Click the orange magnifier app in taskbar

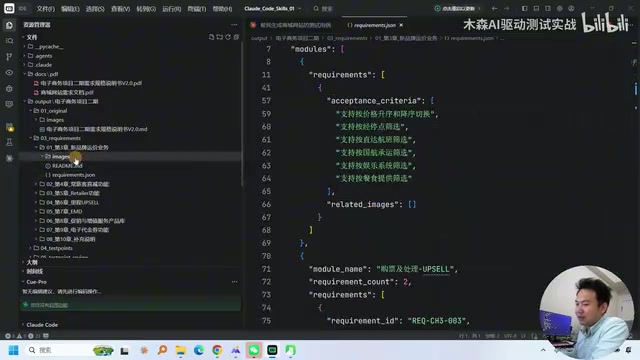(162, 350)
